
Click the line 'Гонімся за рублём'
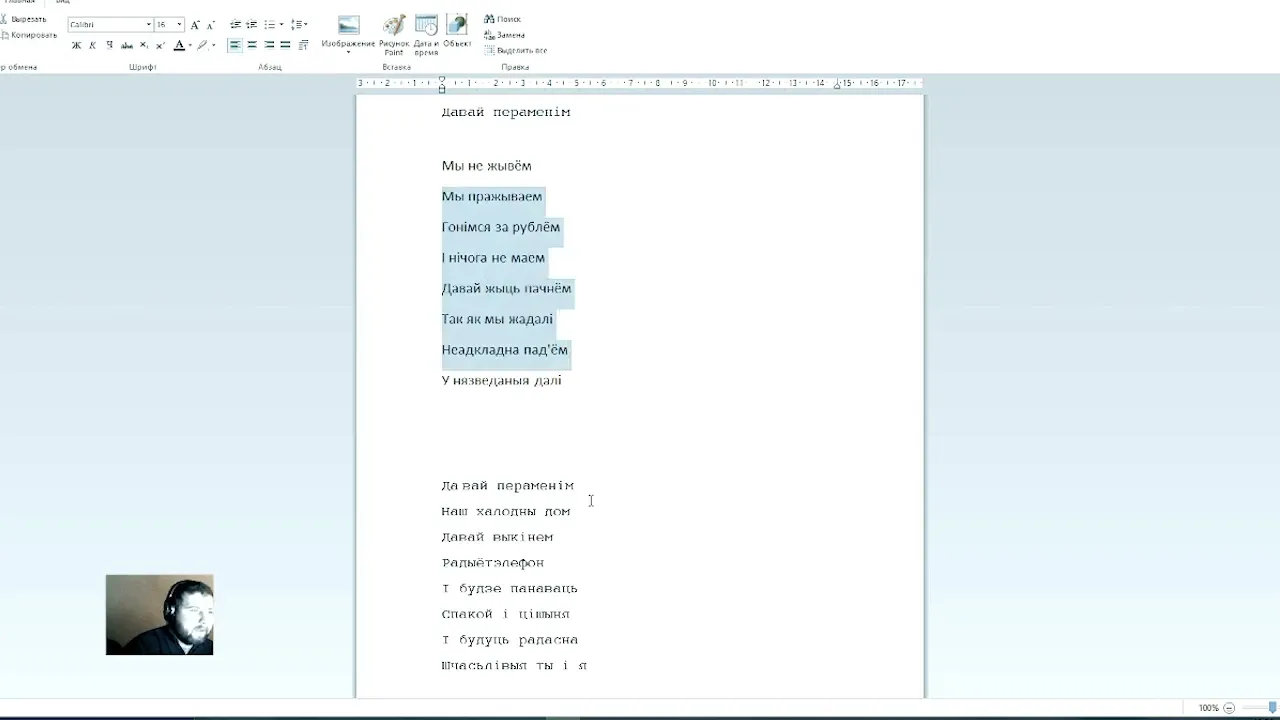pyautogui.click(x=501, y=227)
